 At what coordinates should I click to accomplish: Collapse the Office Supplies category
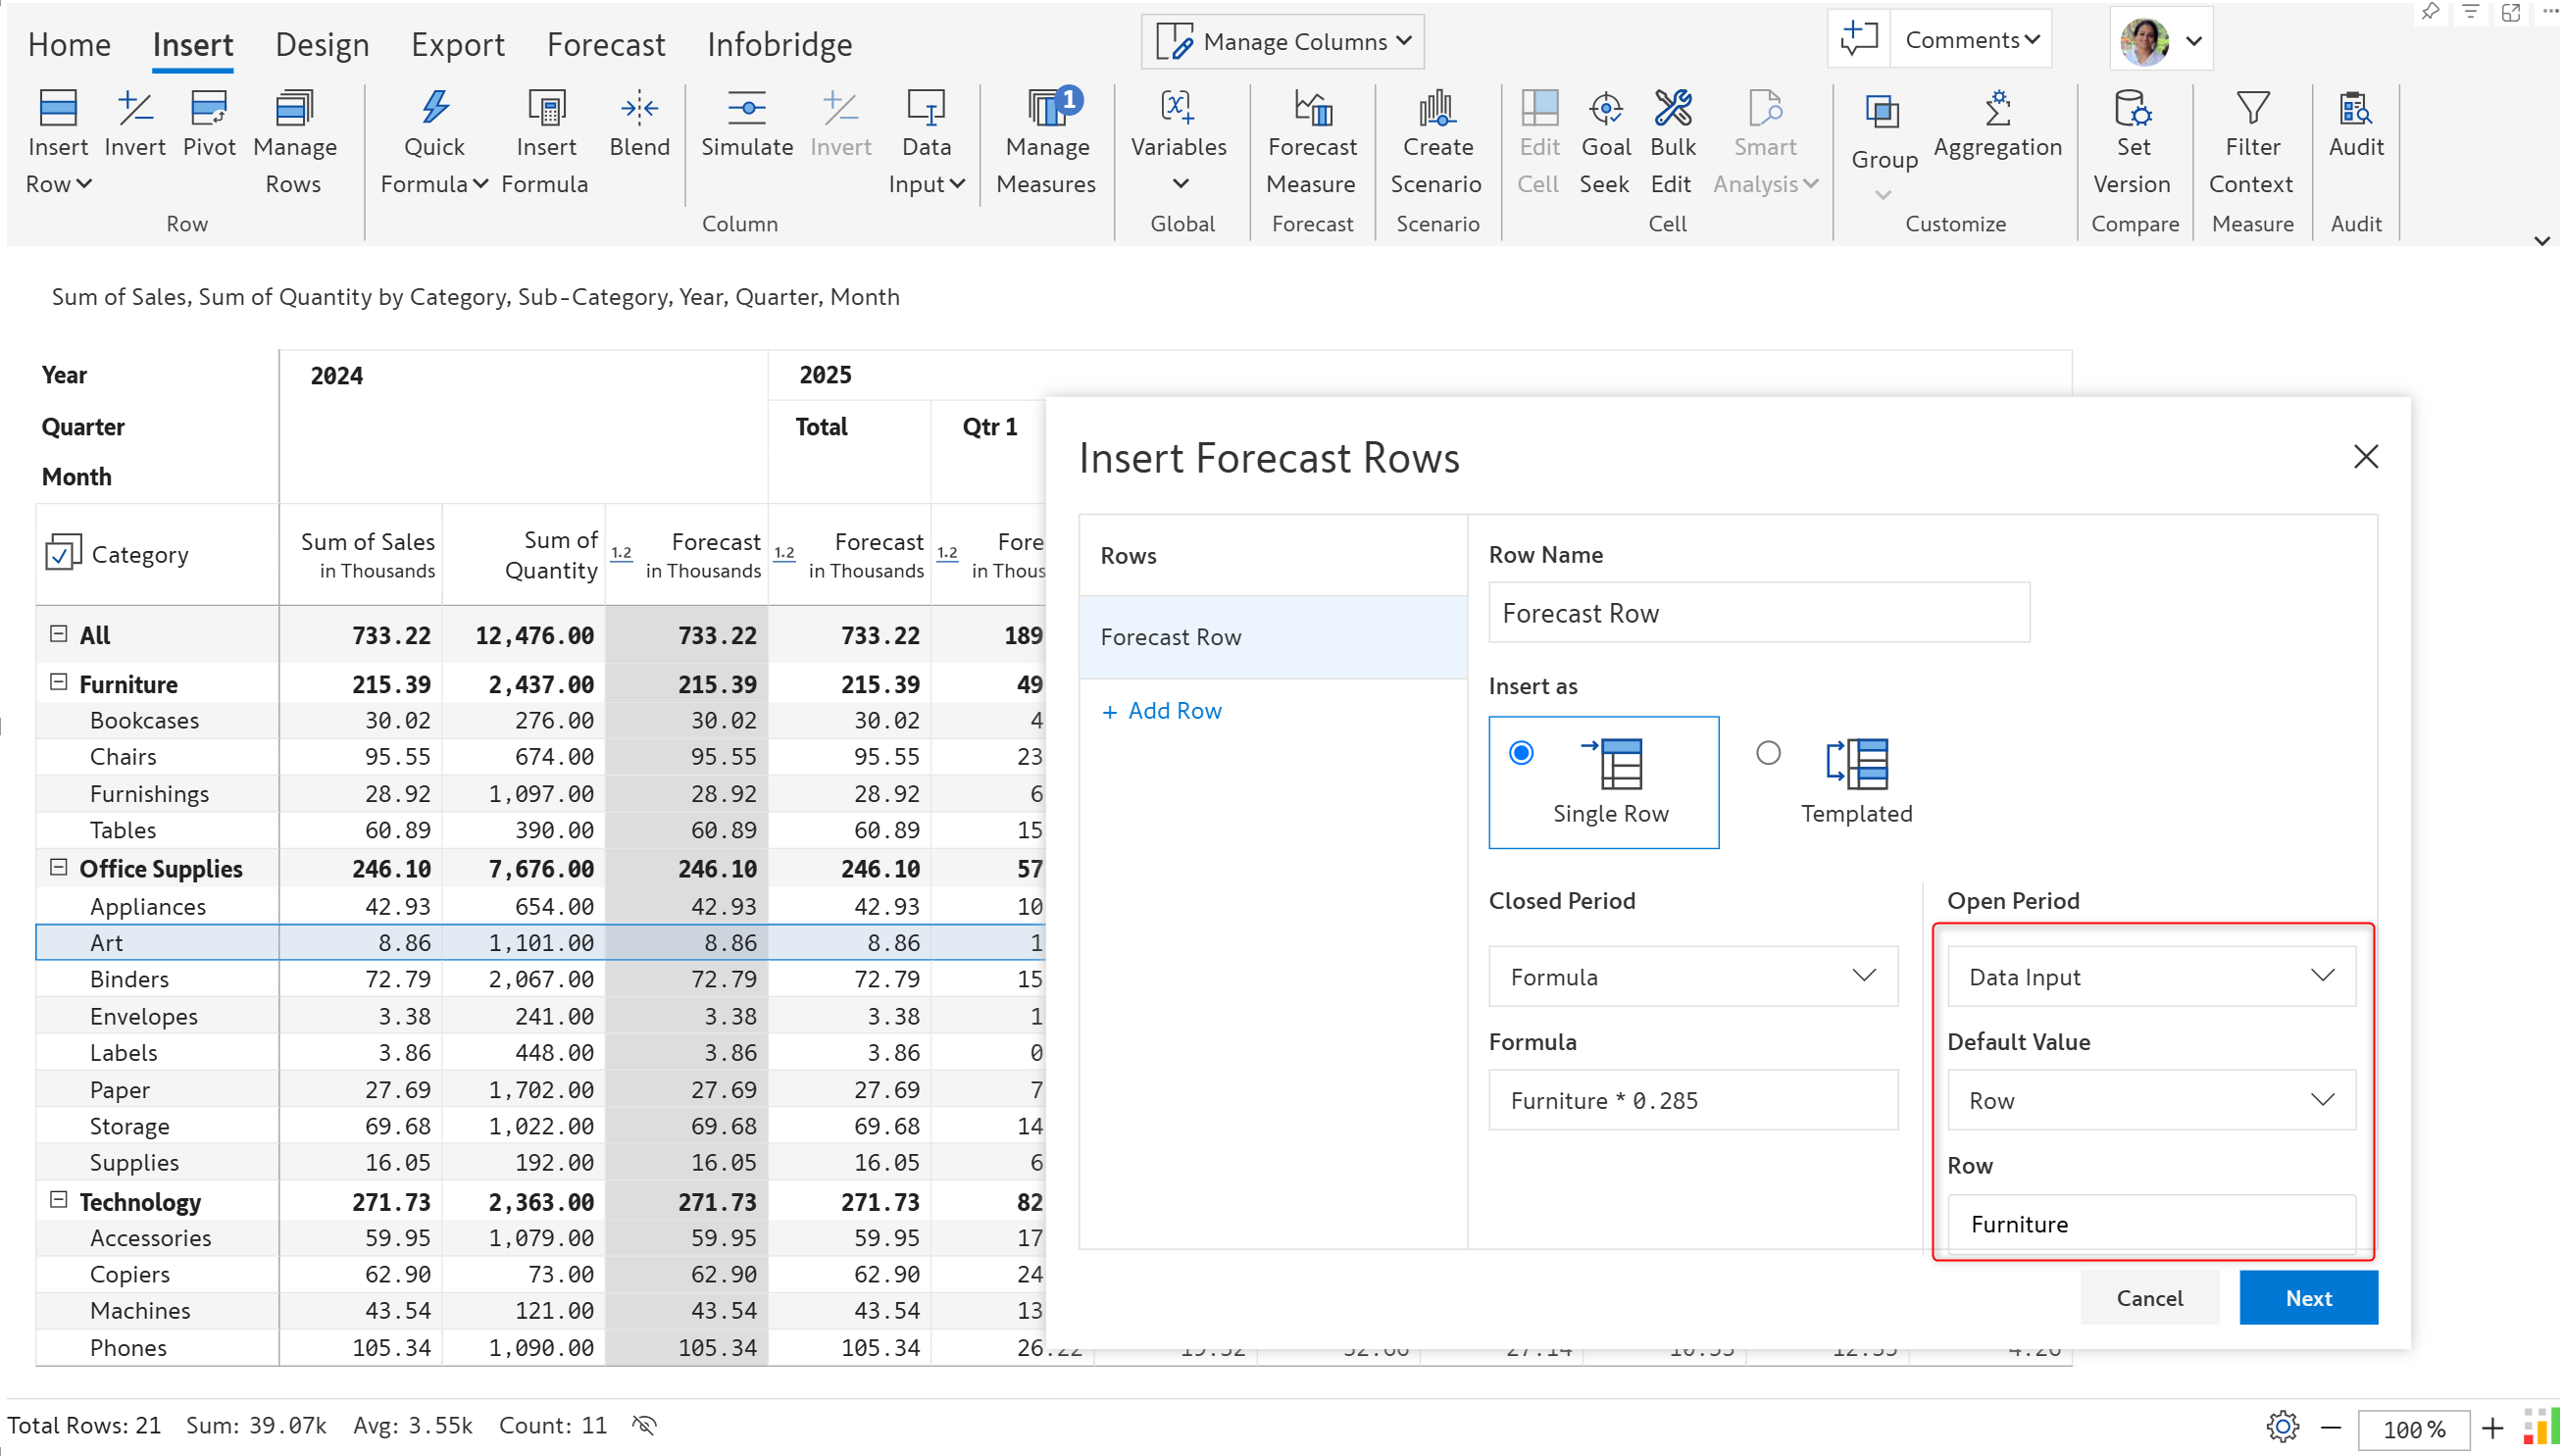pyautogui.click(x=58, y=868)
